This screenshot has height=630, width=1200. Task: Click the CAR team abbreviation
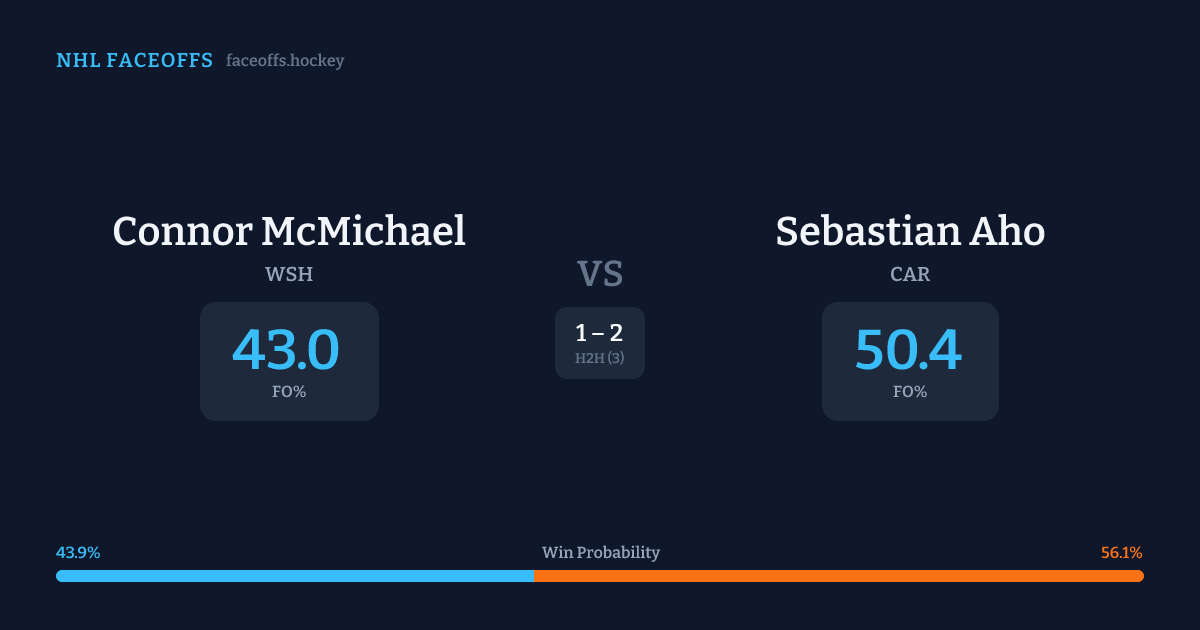coord(910,274)
